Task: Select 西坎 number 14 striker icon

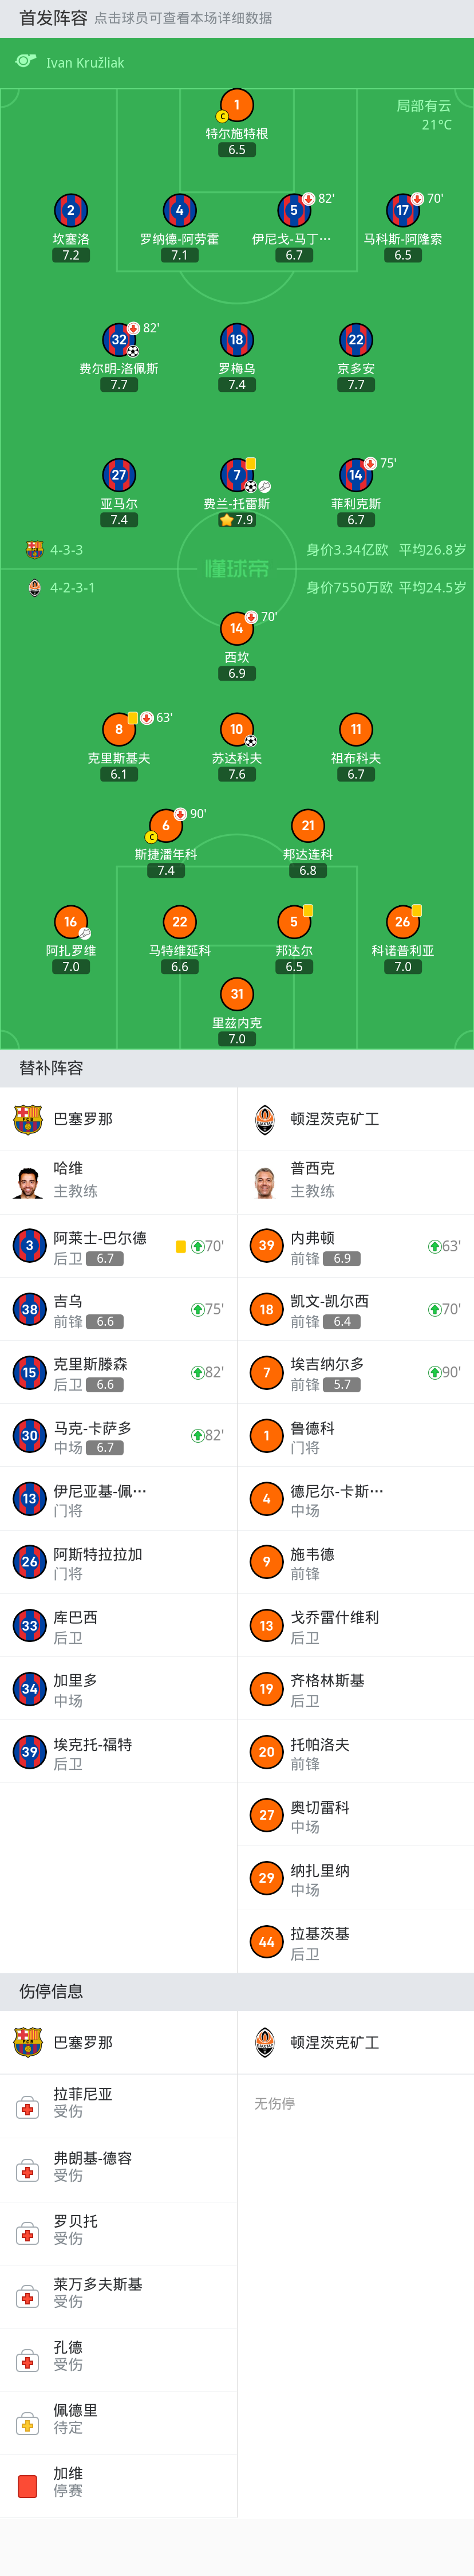Action: (237, 628)
